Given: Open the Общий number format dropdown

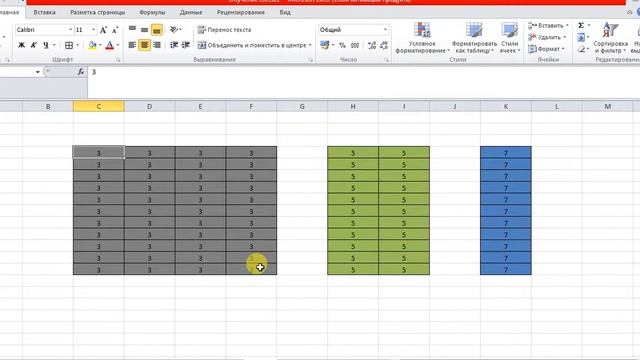Looking at the screenshot, I should tap(385, 30).
